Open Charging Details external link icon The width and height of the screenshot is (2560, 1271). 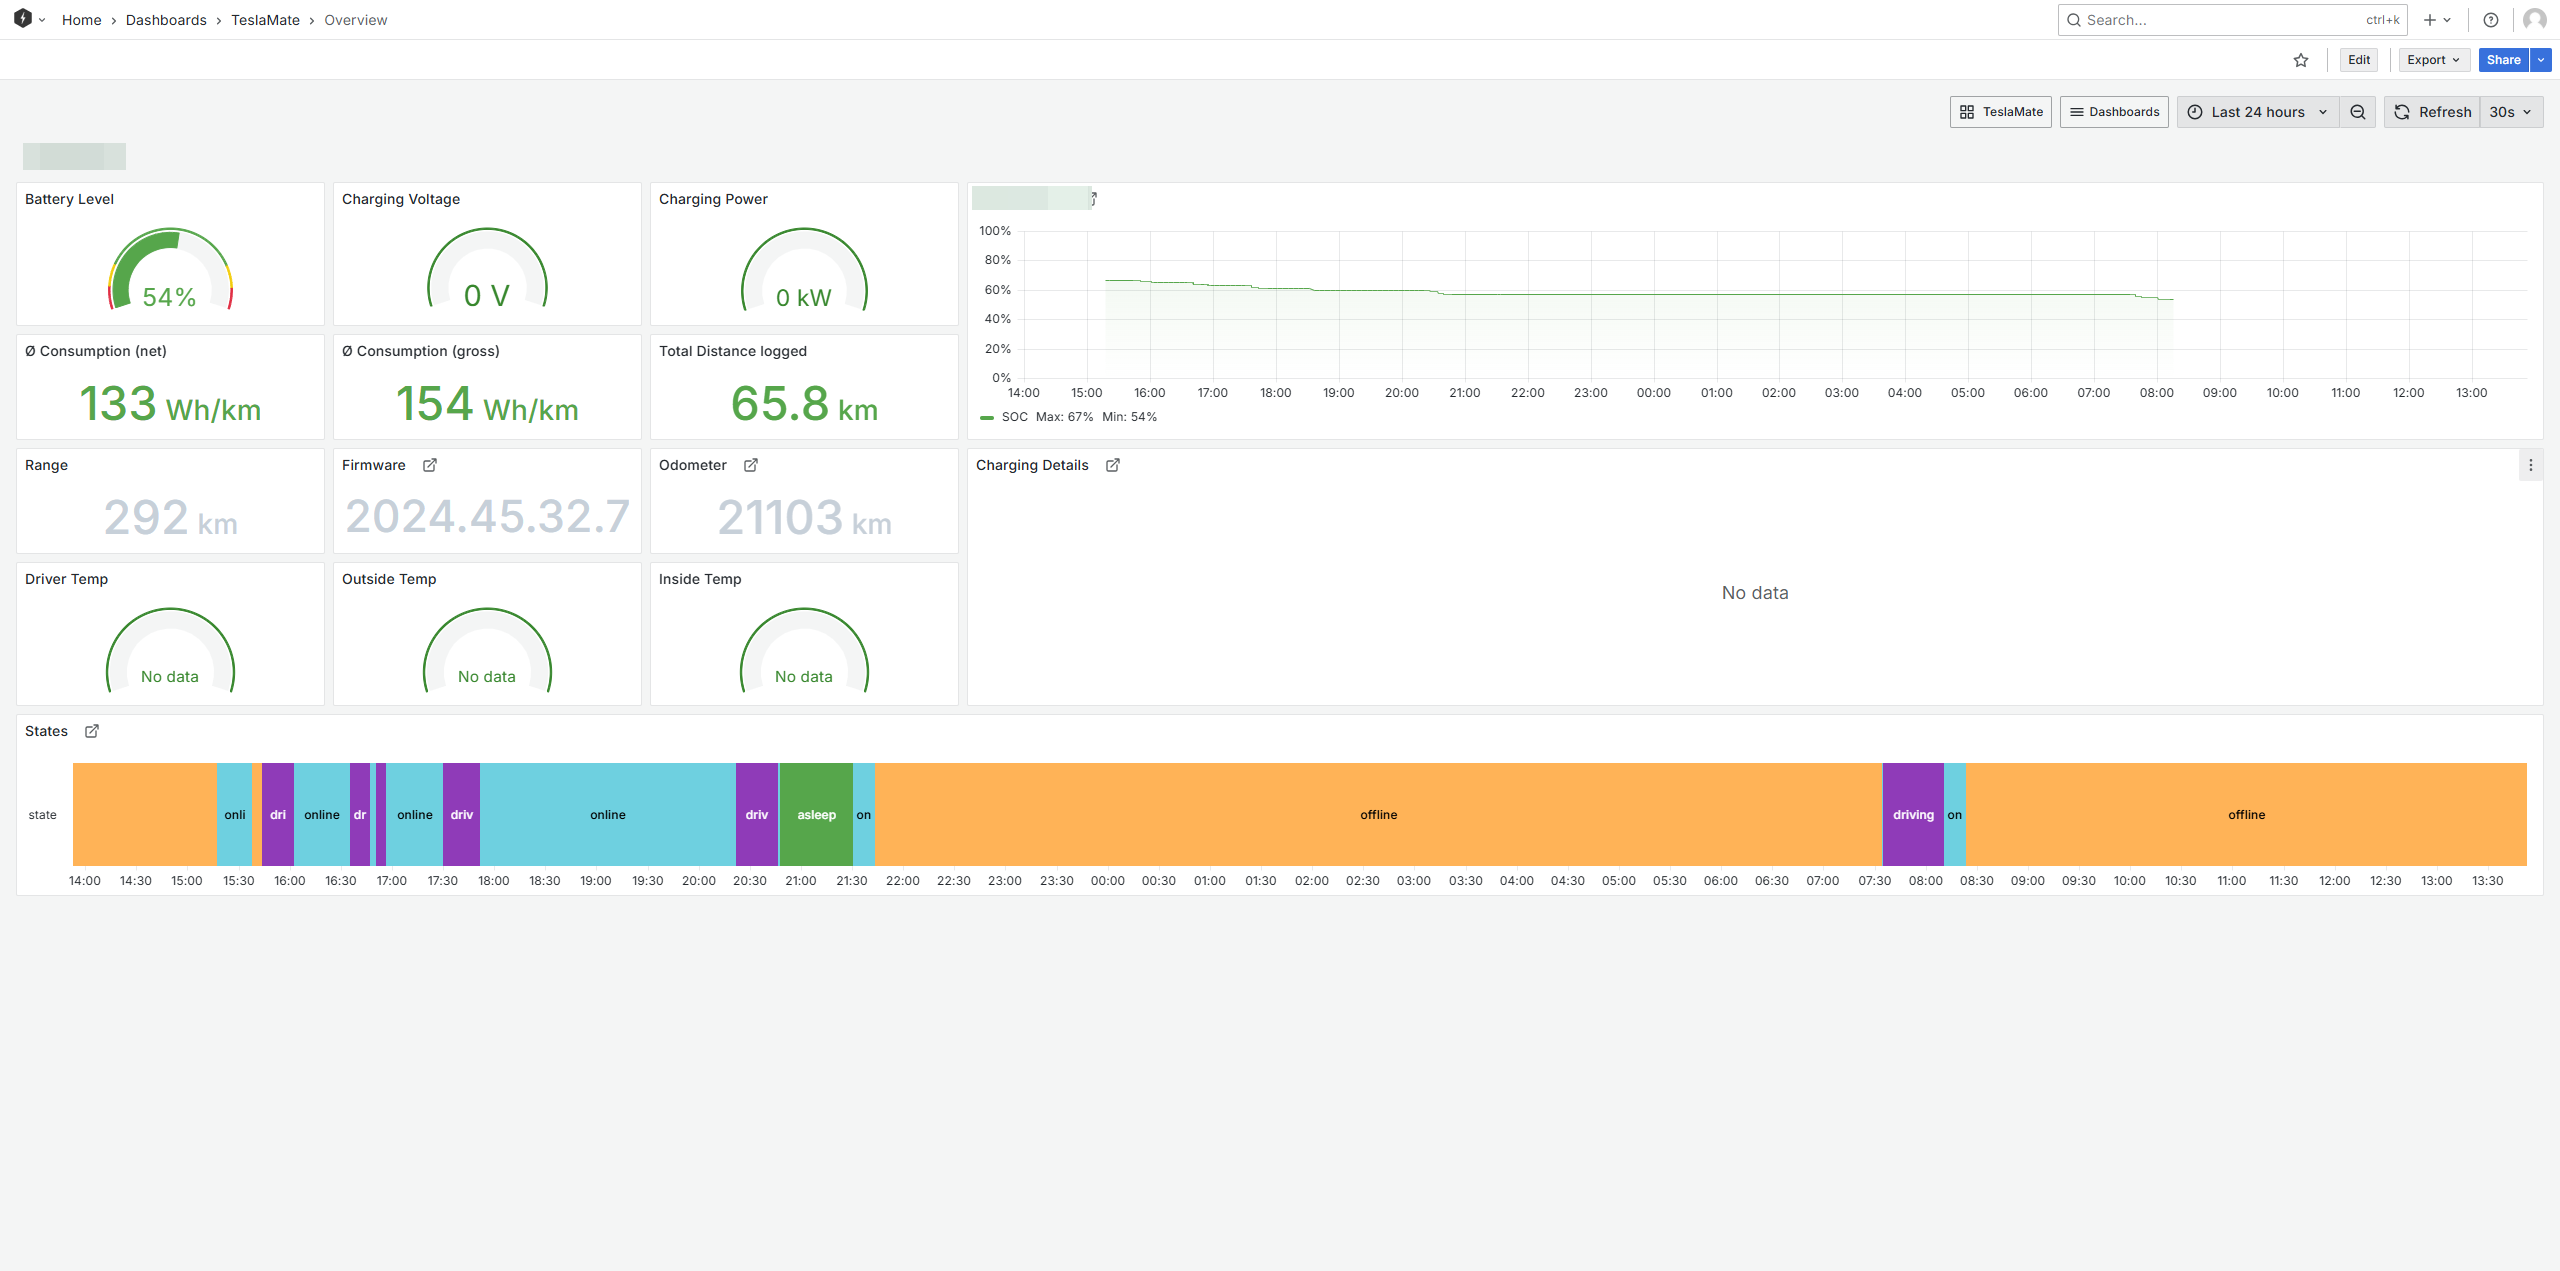(1113, 465)
